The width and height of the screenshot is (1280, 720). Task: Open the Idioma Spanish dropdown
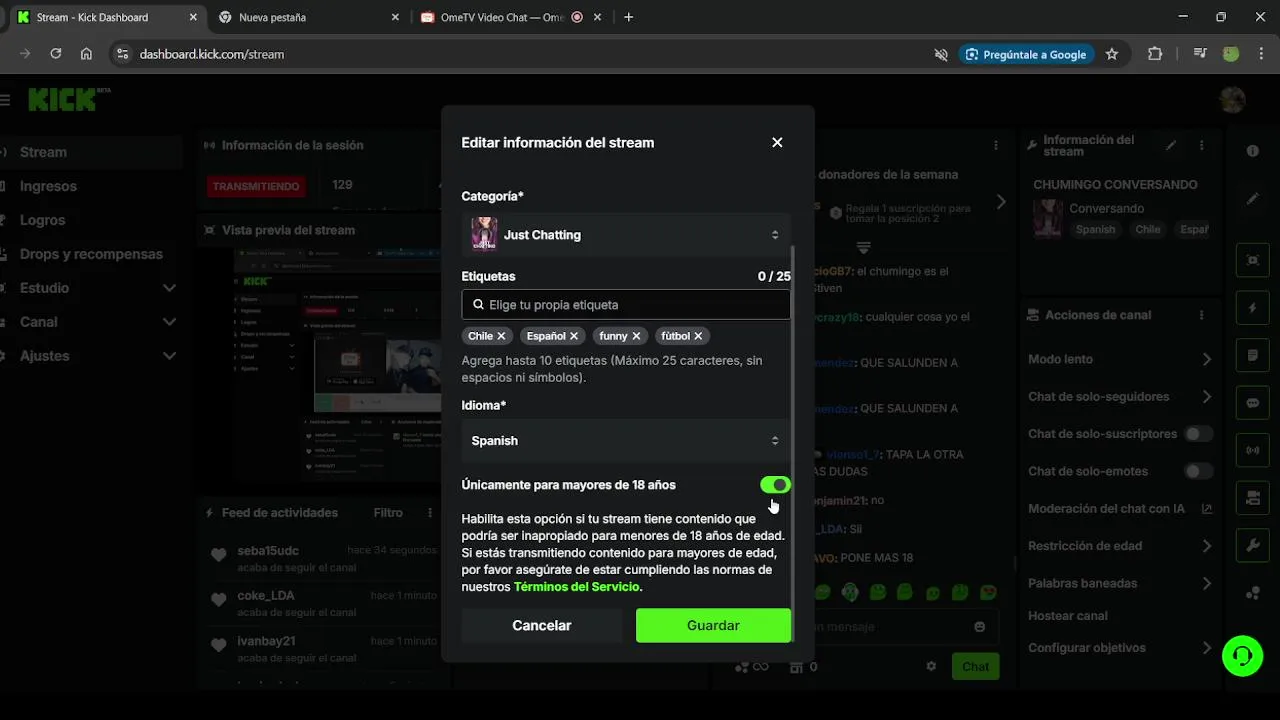626,441
